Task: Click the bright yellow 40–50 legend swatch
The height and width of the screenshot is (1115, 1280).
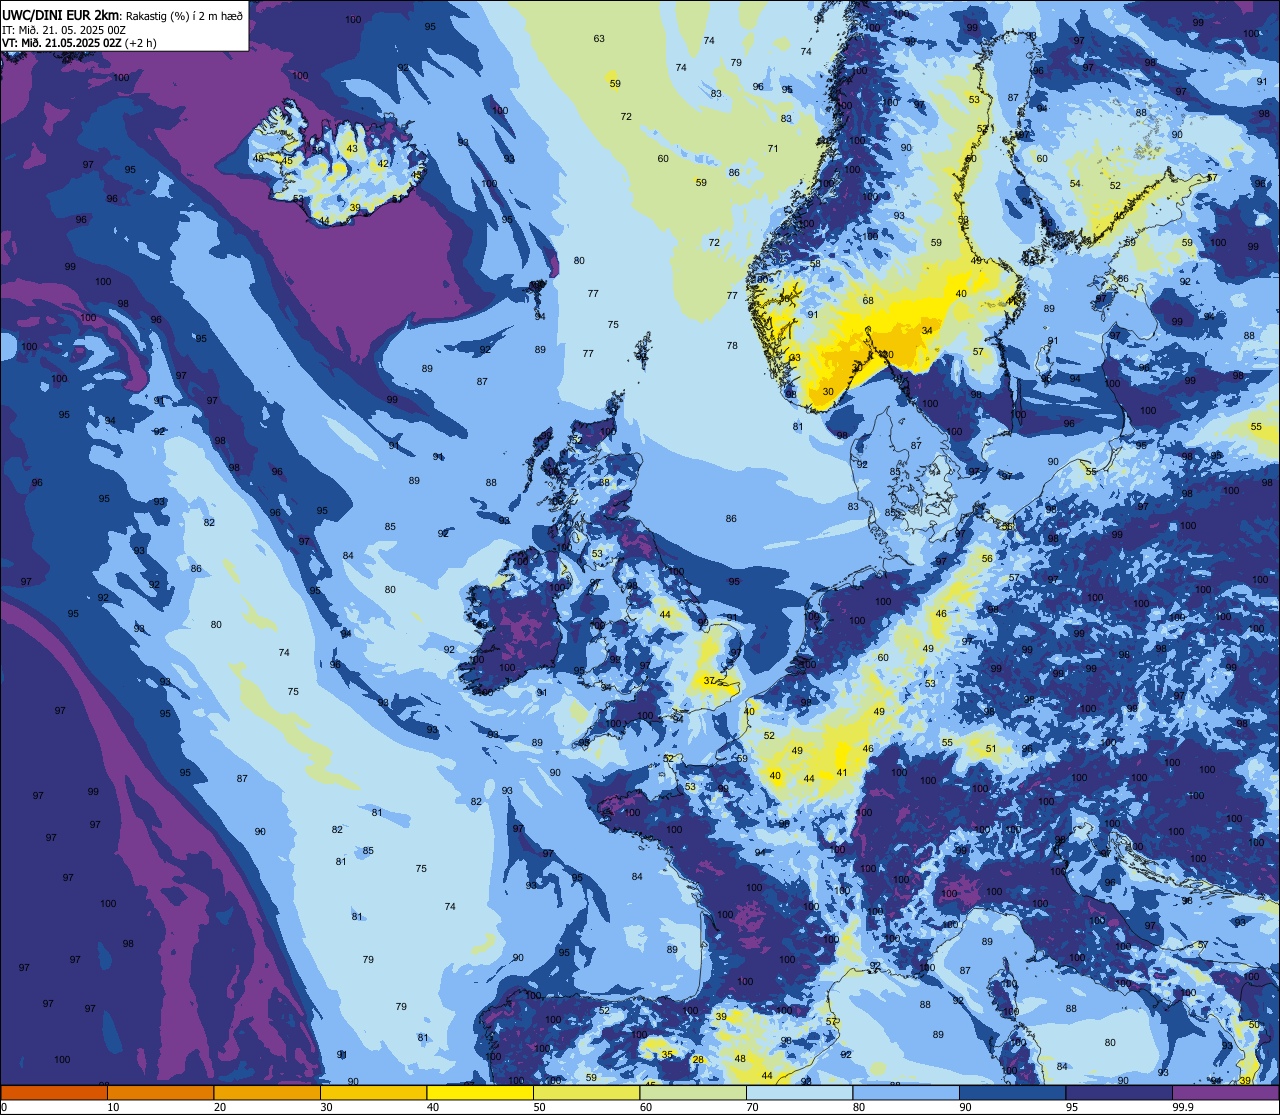Action: pos(480,1092)
